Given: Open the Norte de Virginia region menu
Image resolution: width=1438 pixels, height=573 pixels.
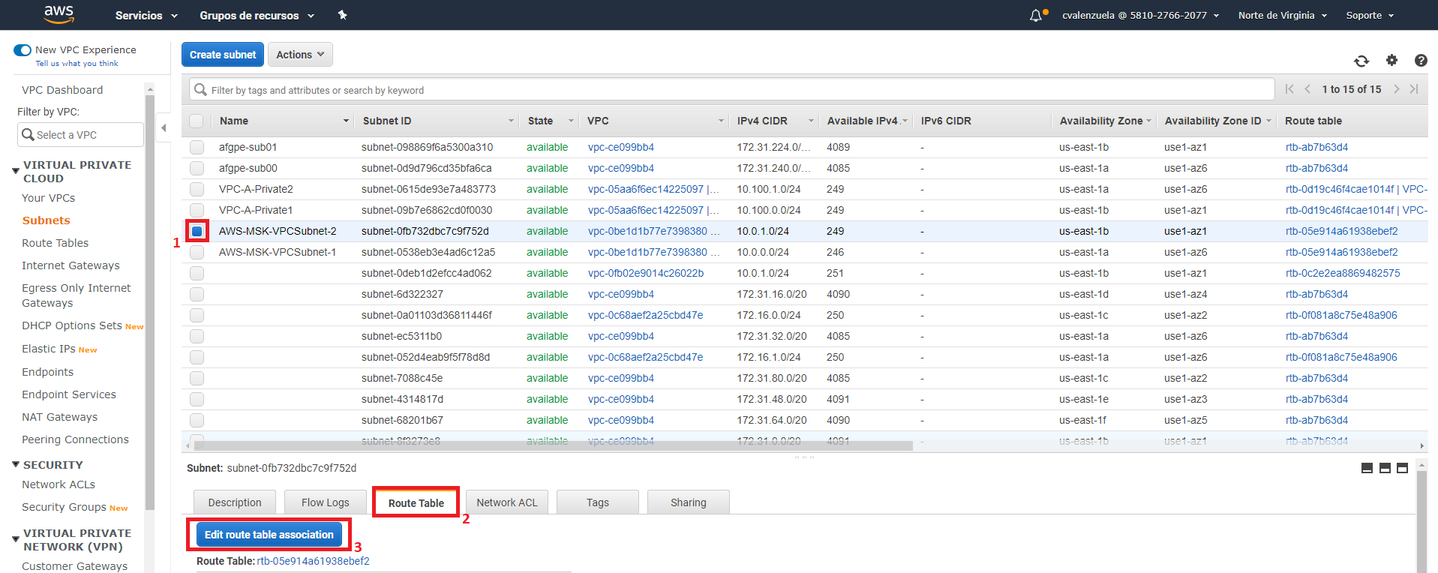Looking at the screenshot, I should point(1283,16).
